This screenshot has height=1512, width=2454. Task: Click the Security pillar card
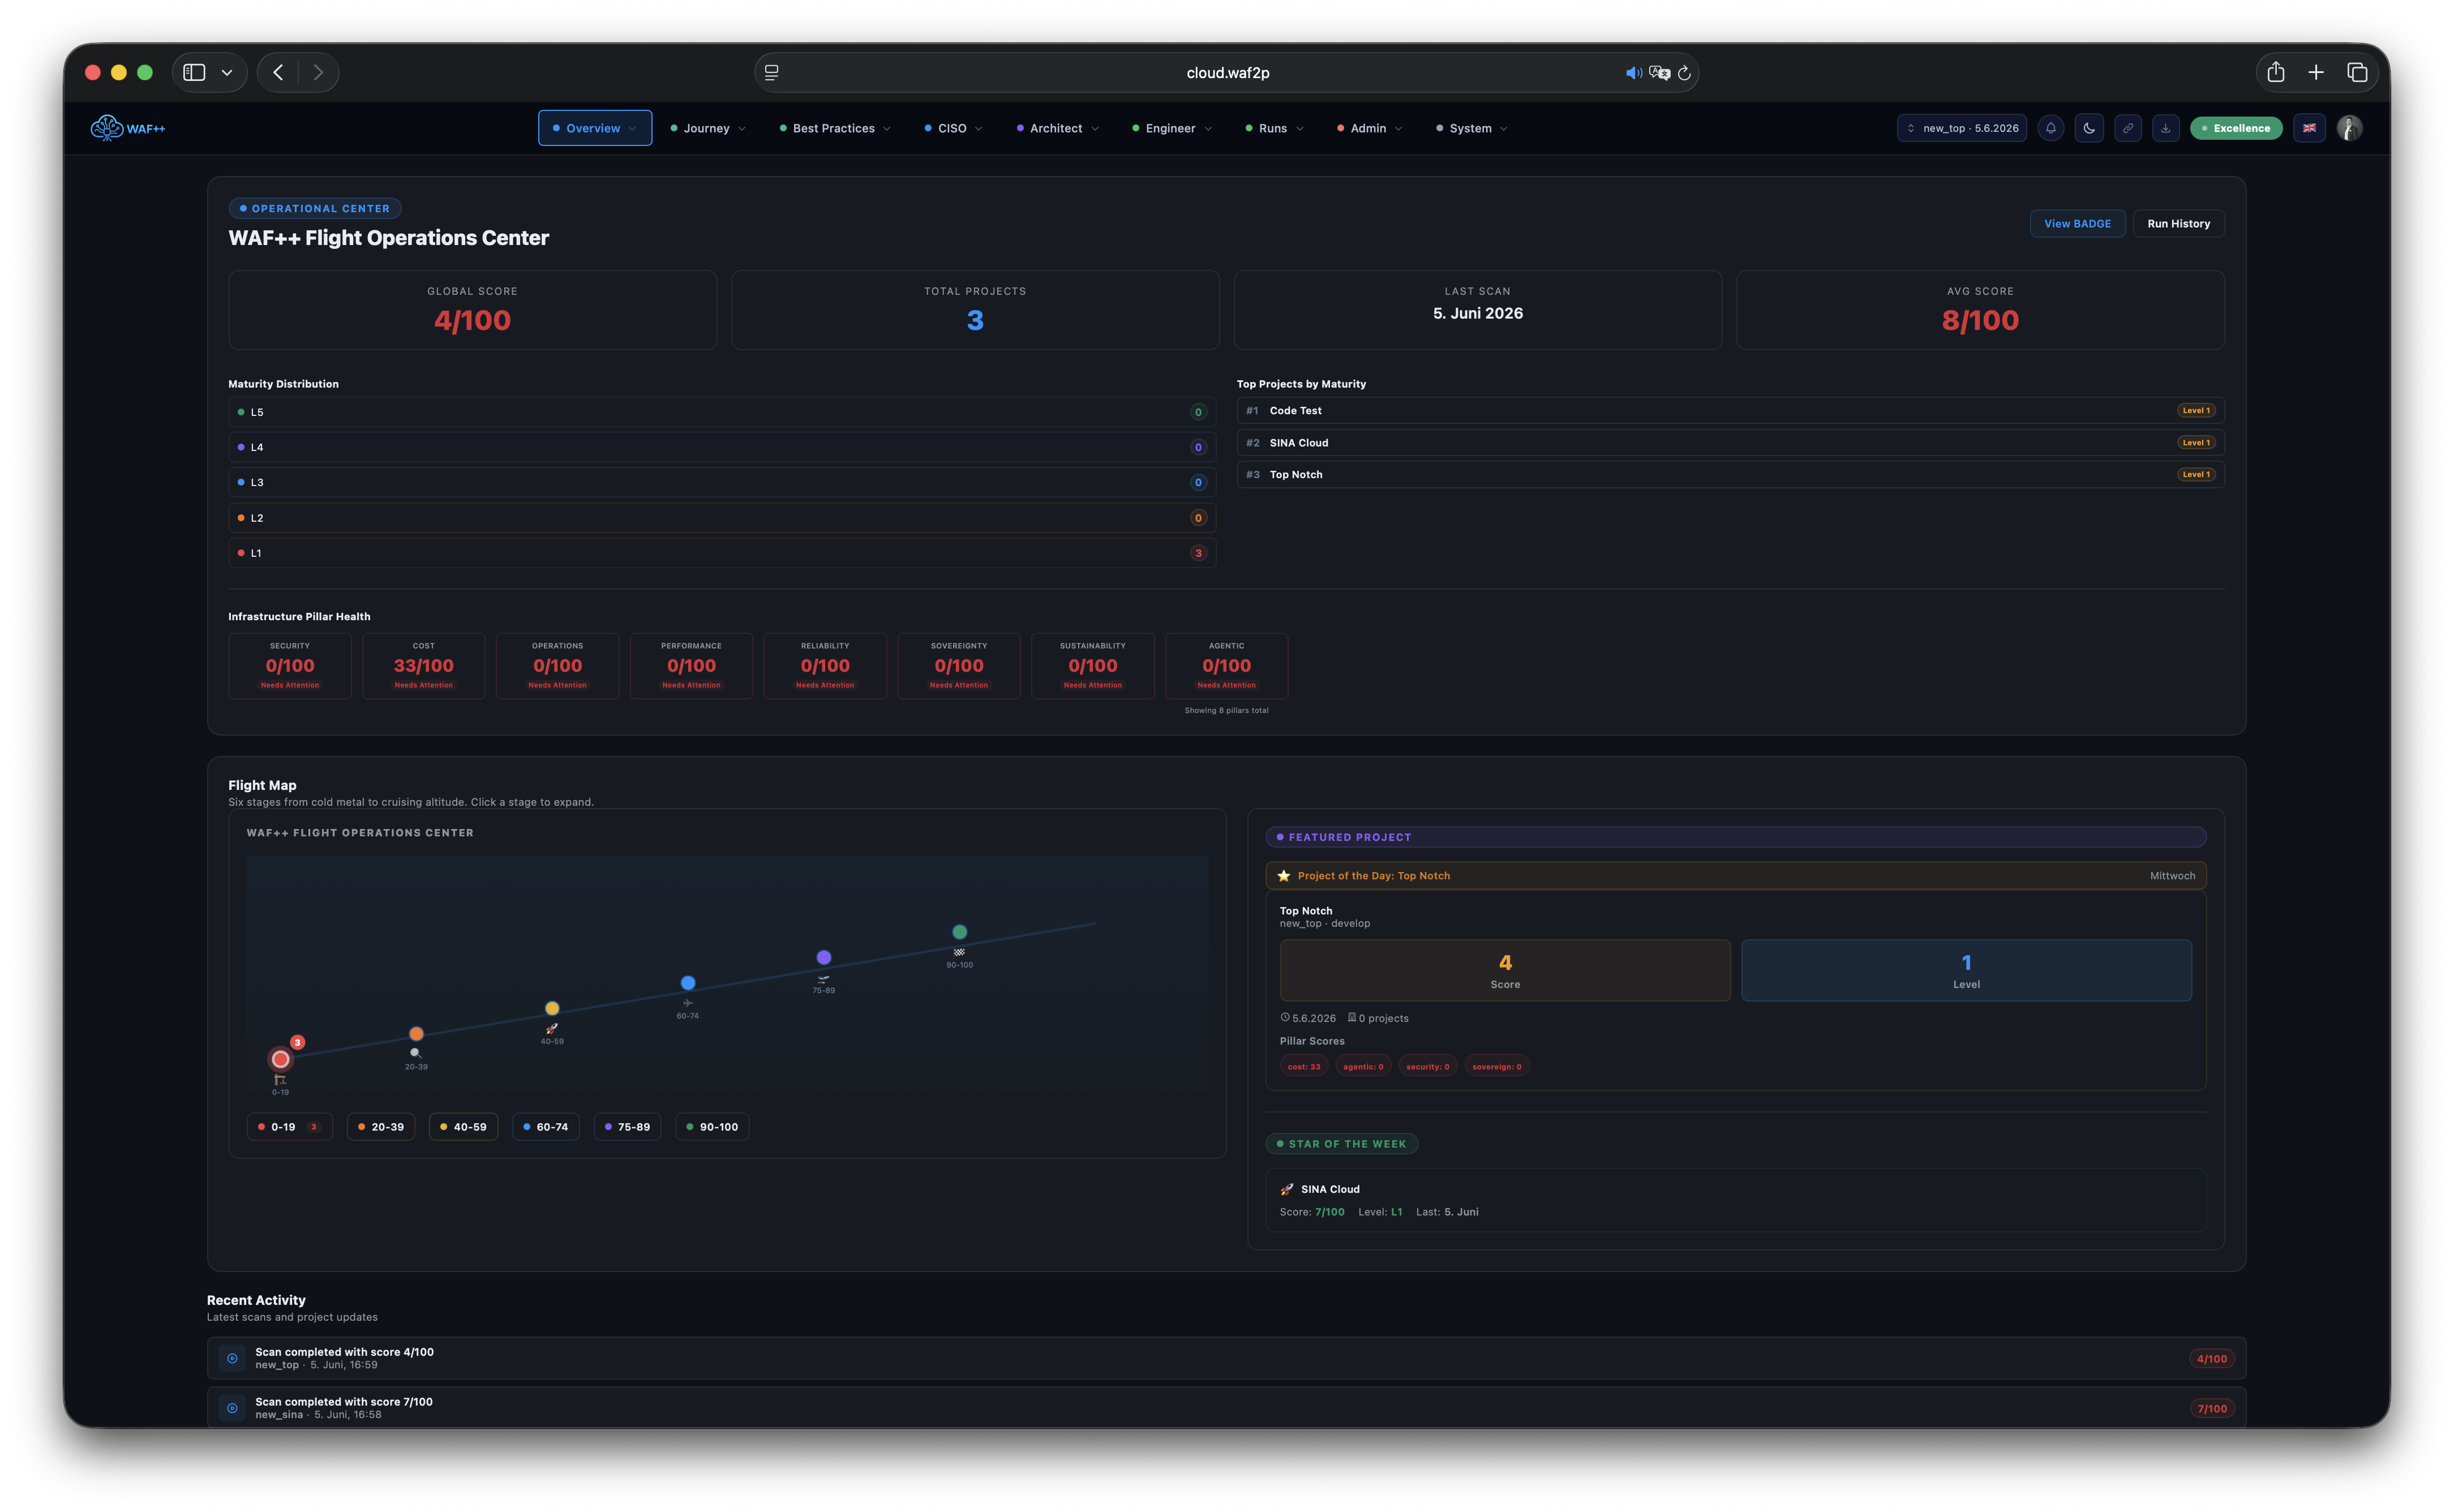click(x=290, y=666)
